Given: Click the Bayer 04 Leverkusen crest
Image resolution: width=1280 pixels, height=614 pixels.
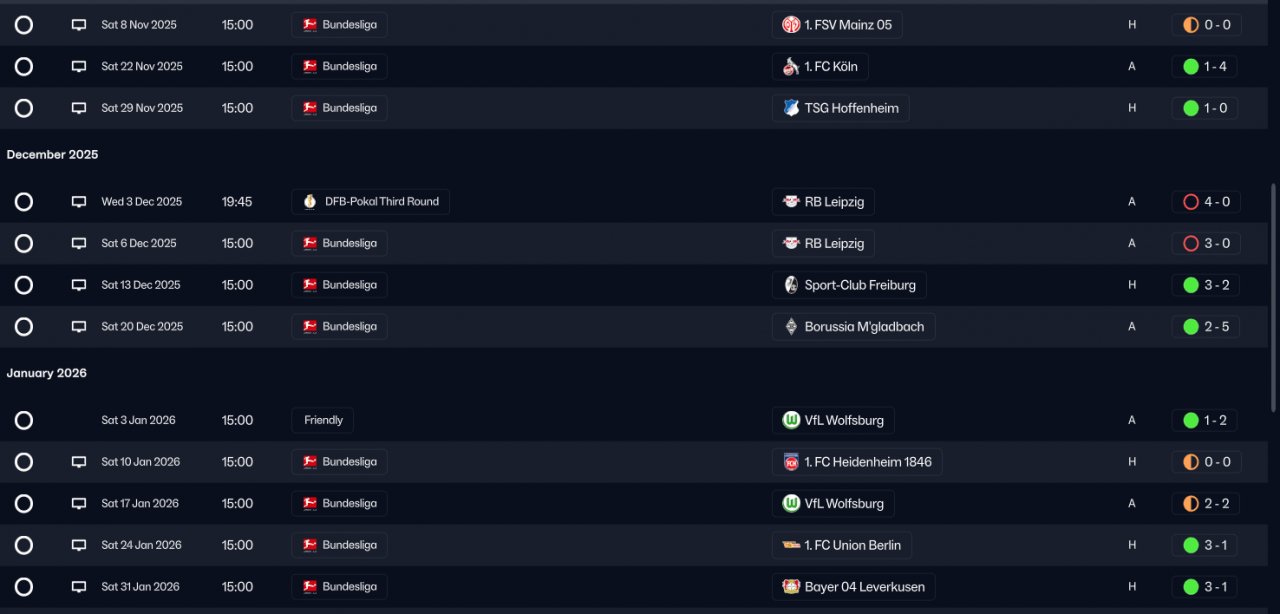Looking at the screenshot, I should point(791,587).
